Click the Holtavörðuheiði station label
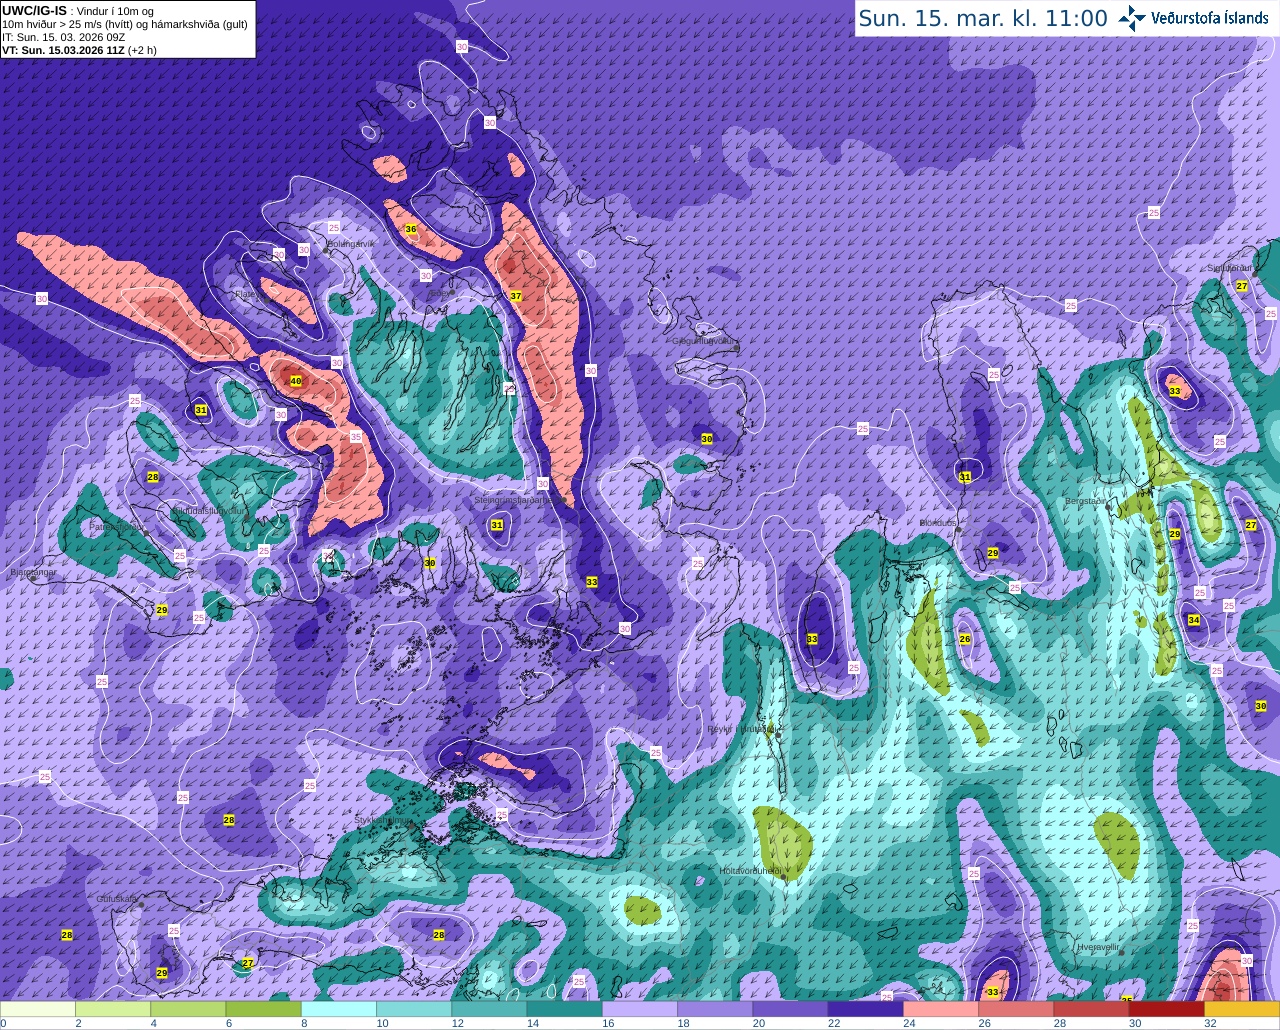Screen dimensions: 1280x1030 [x=750, y=871]
